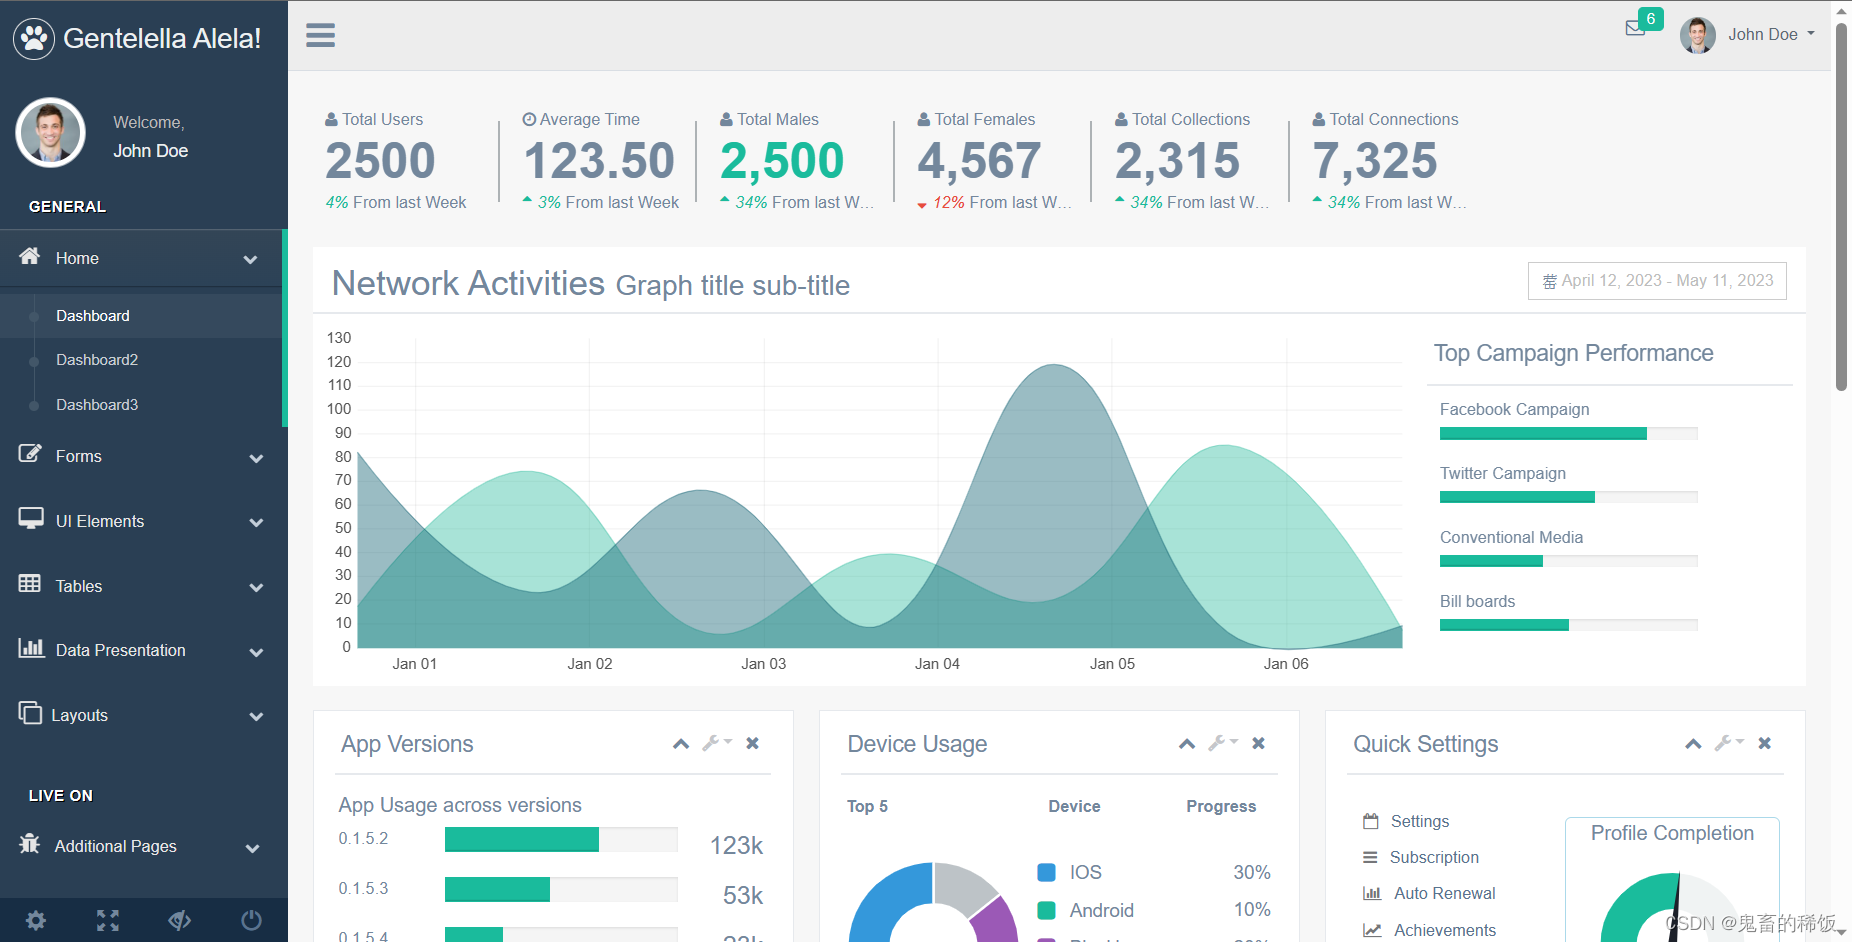Click the Facebook Campaign progress bar
Image resolution: width=1852 pixels, height=942 pixels.
tap(1569, 434)
